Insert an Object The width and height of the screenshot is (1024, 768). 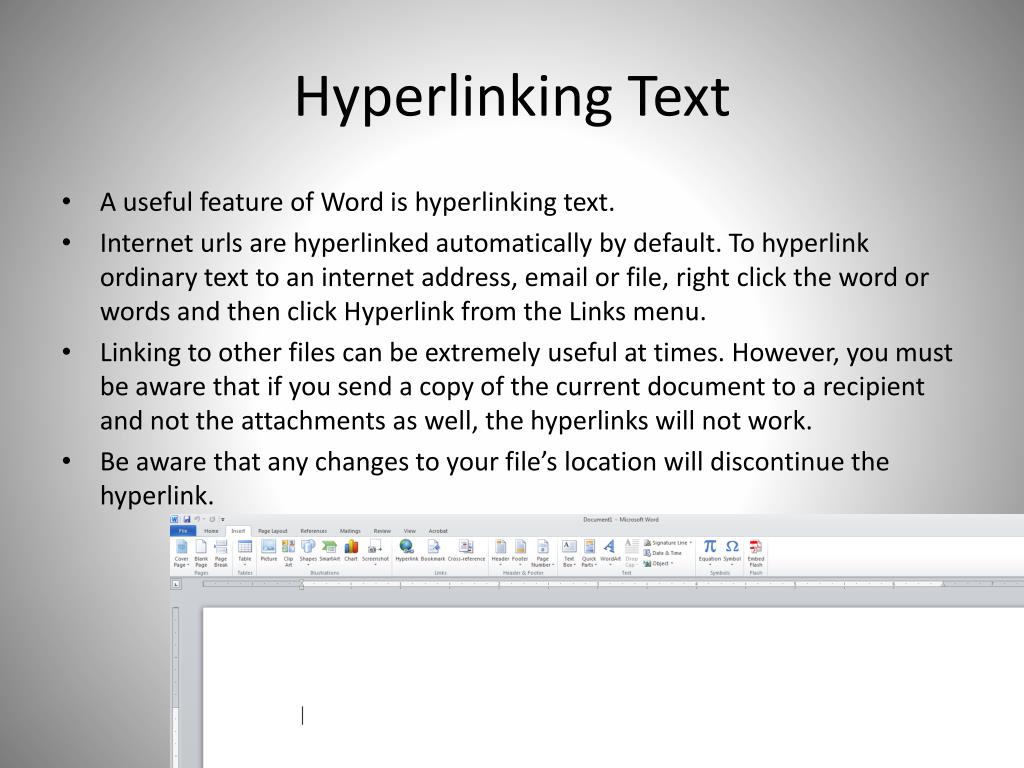[658, 564]
